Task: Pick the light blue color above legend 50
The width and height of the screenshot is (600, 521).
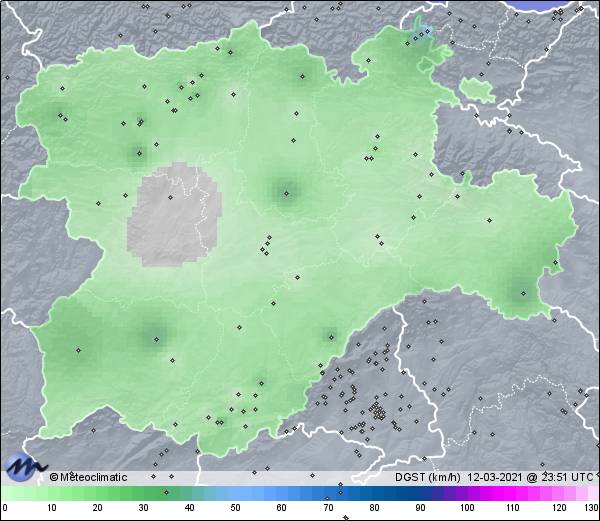Action: click(235, 493)
